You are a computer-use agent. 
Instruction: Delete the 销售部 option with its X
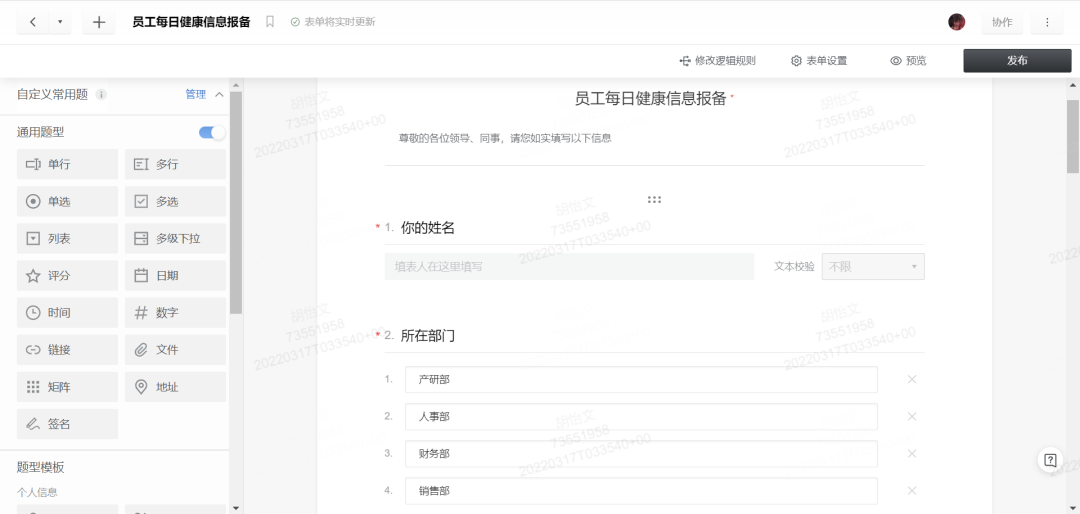coord(912,491)
